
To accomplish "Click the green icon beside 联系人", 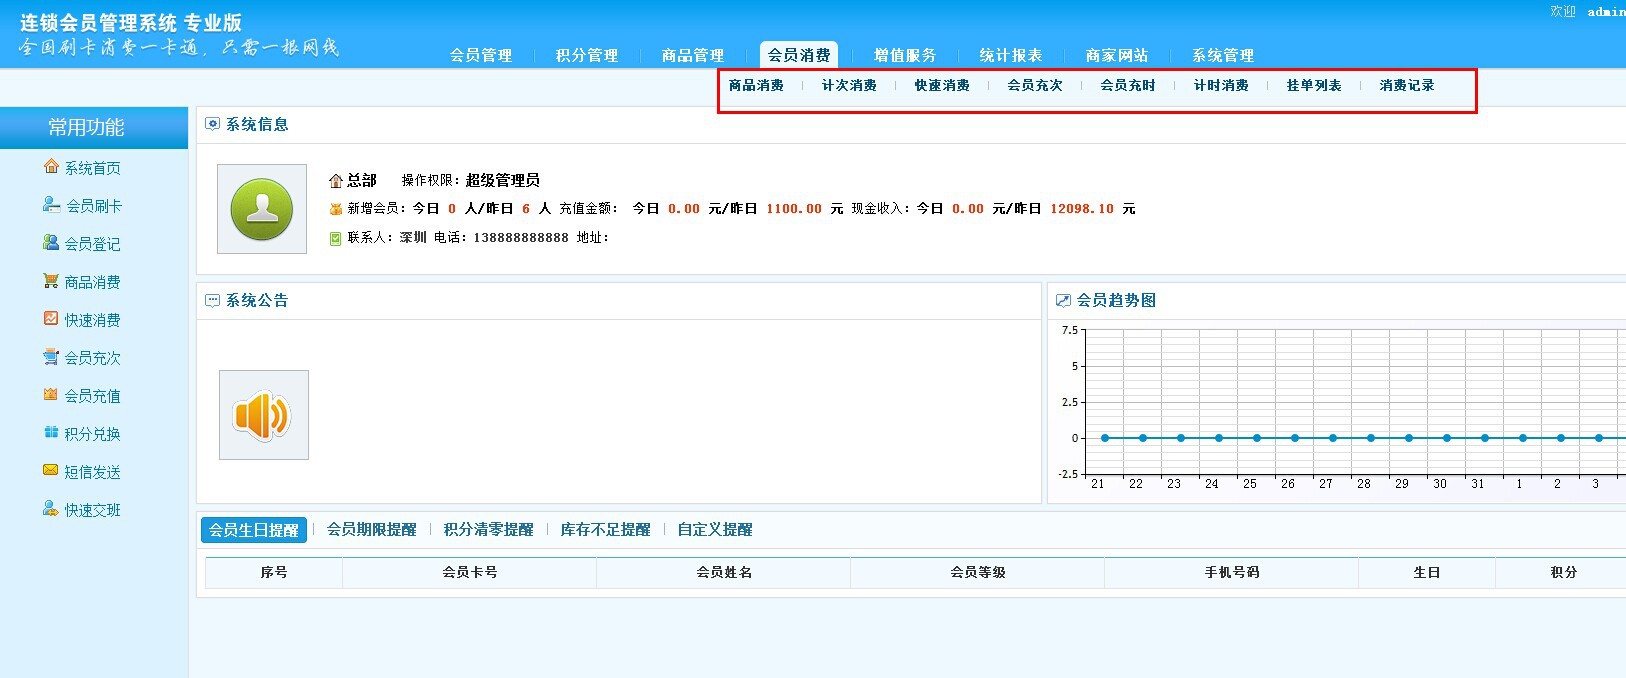I will 336,238.
